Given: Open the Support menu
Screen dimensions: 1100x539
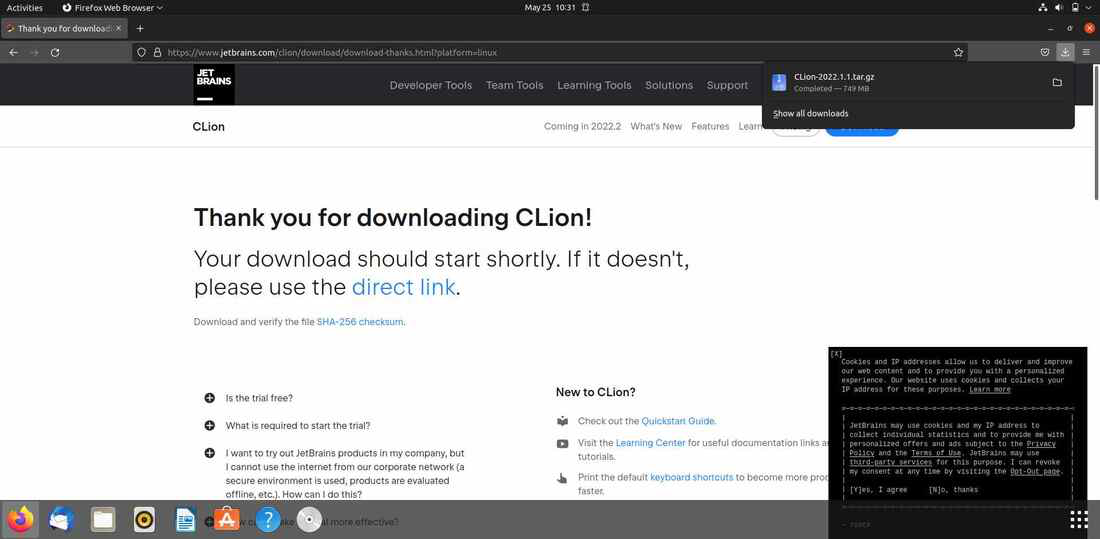Looking at the screenshot, I should tap(727, 85).
